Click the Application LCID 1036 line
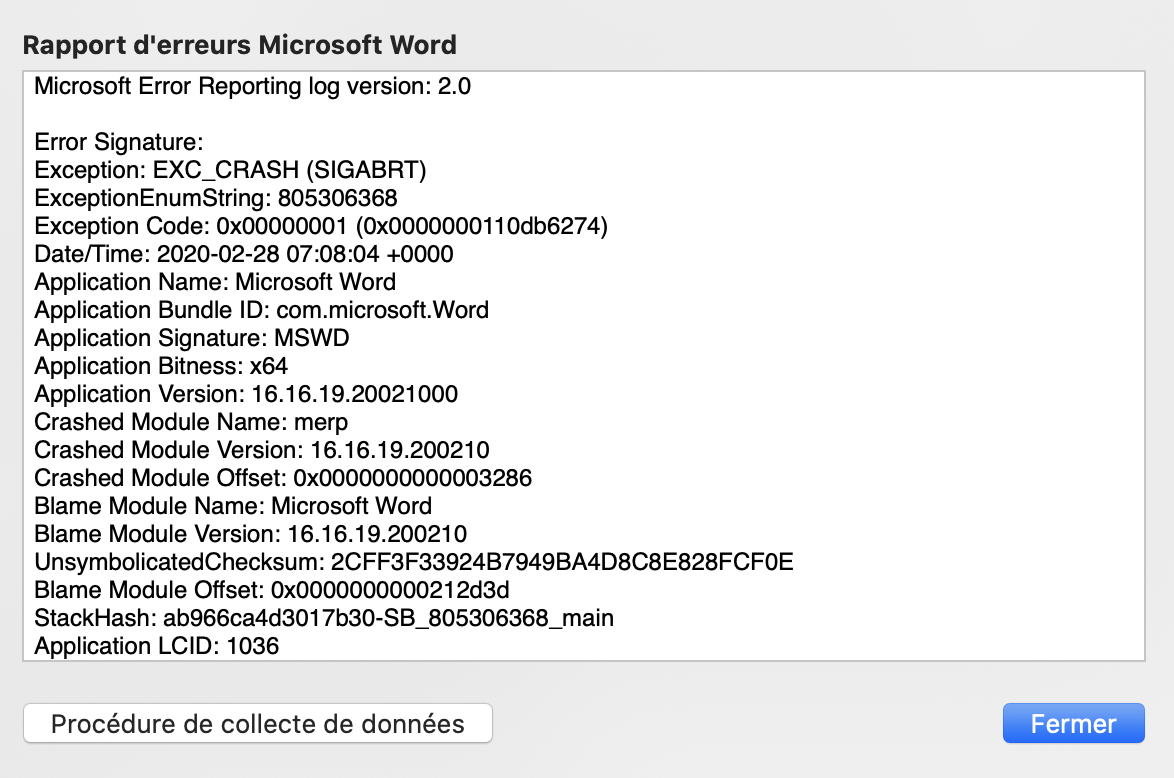The image size is (1174, 778). pos(156,646)
